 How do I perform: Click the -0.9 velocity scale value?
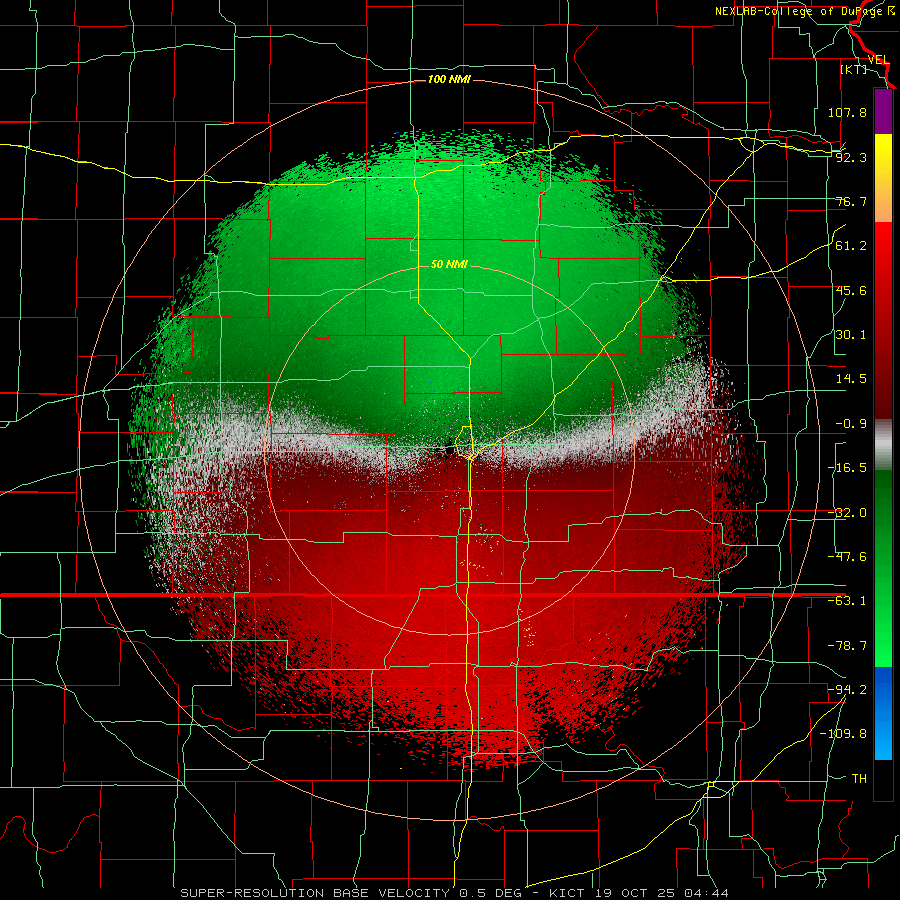point(851,424)
